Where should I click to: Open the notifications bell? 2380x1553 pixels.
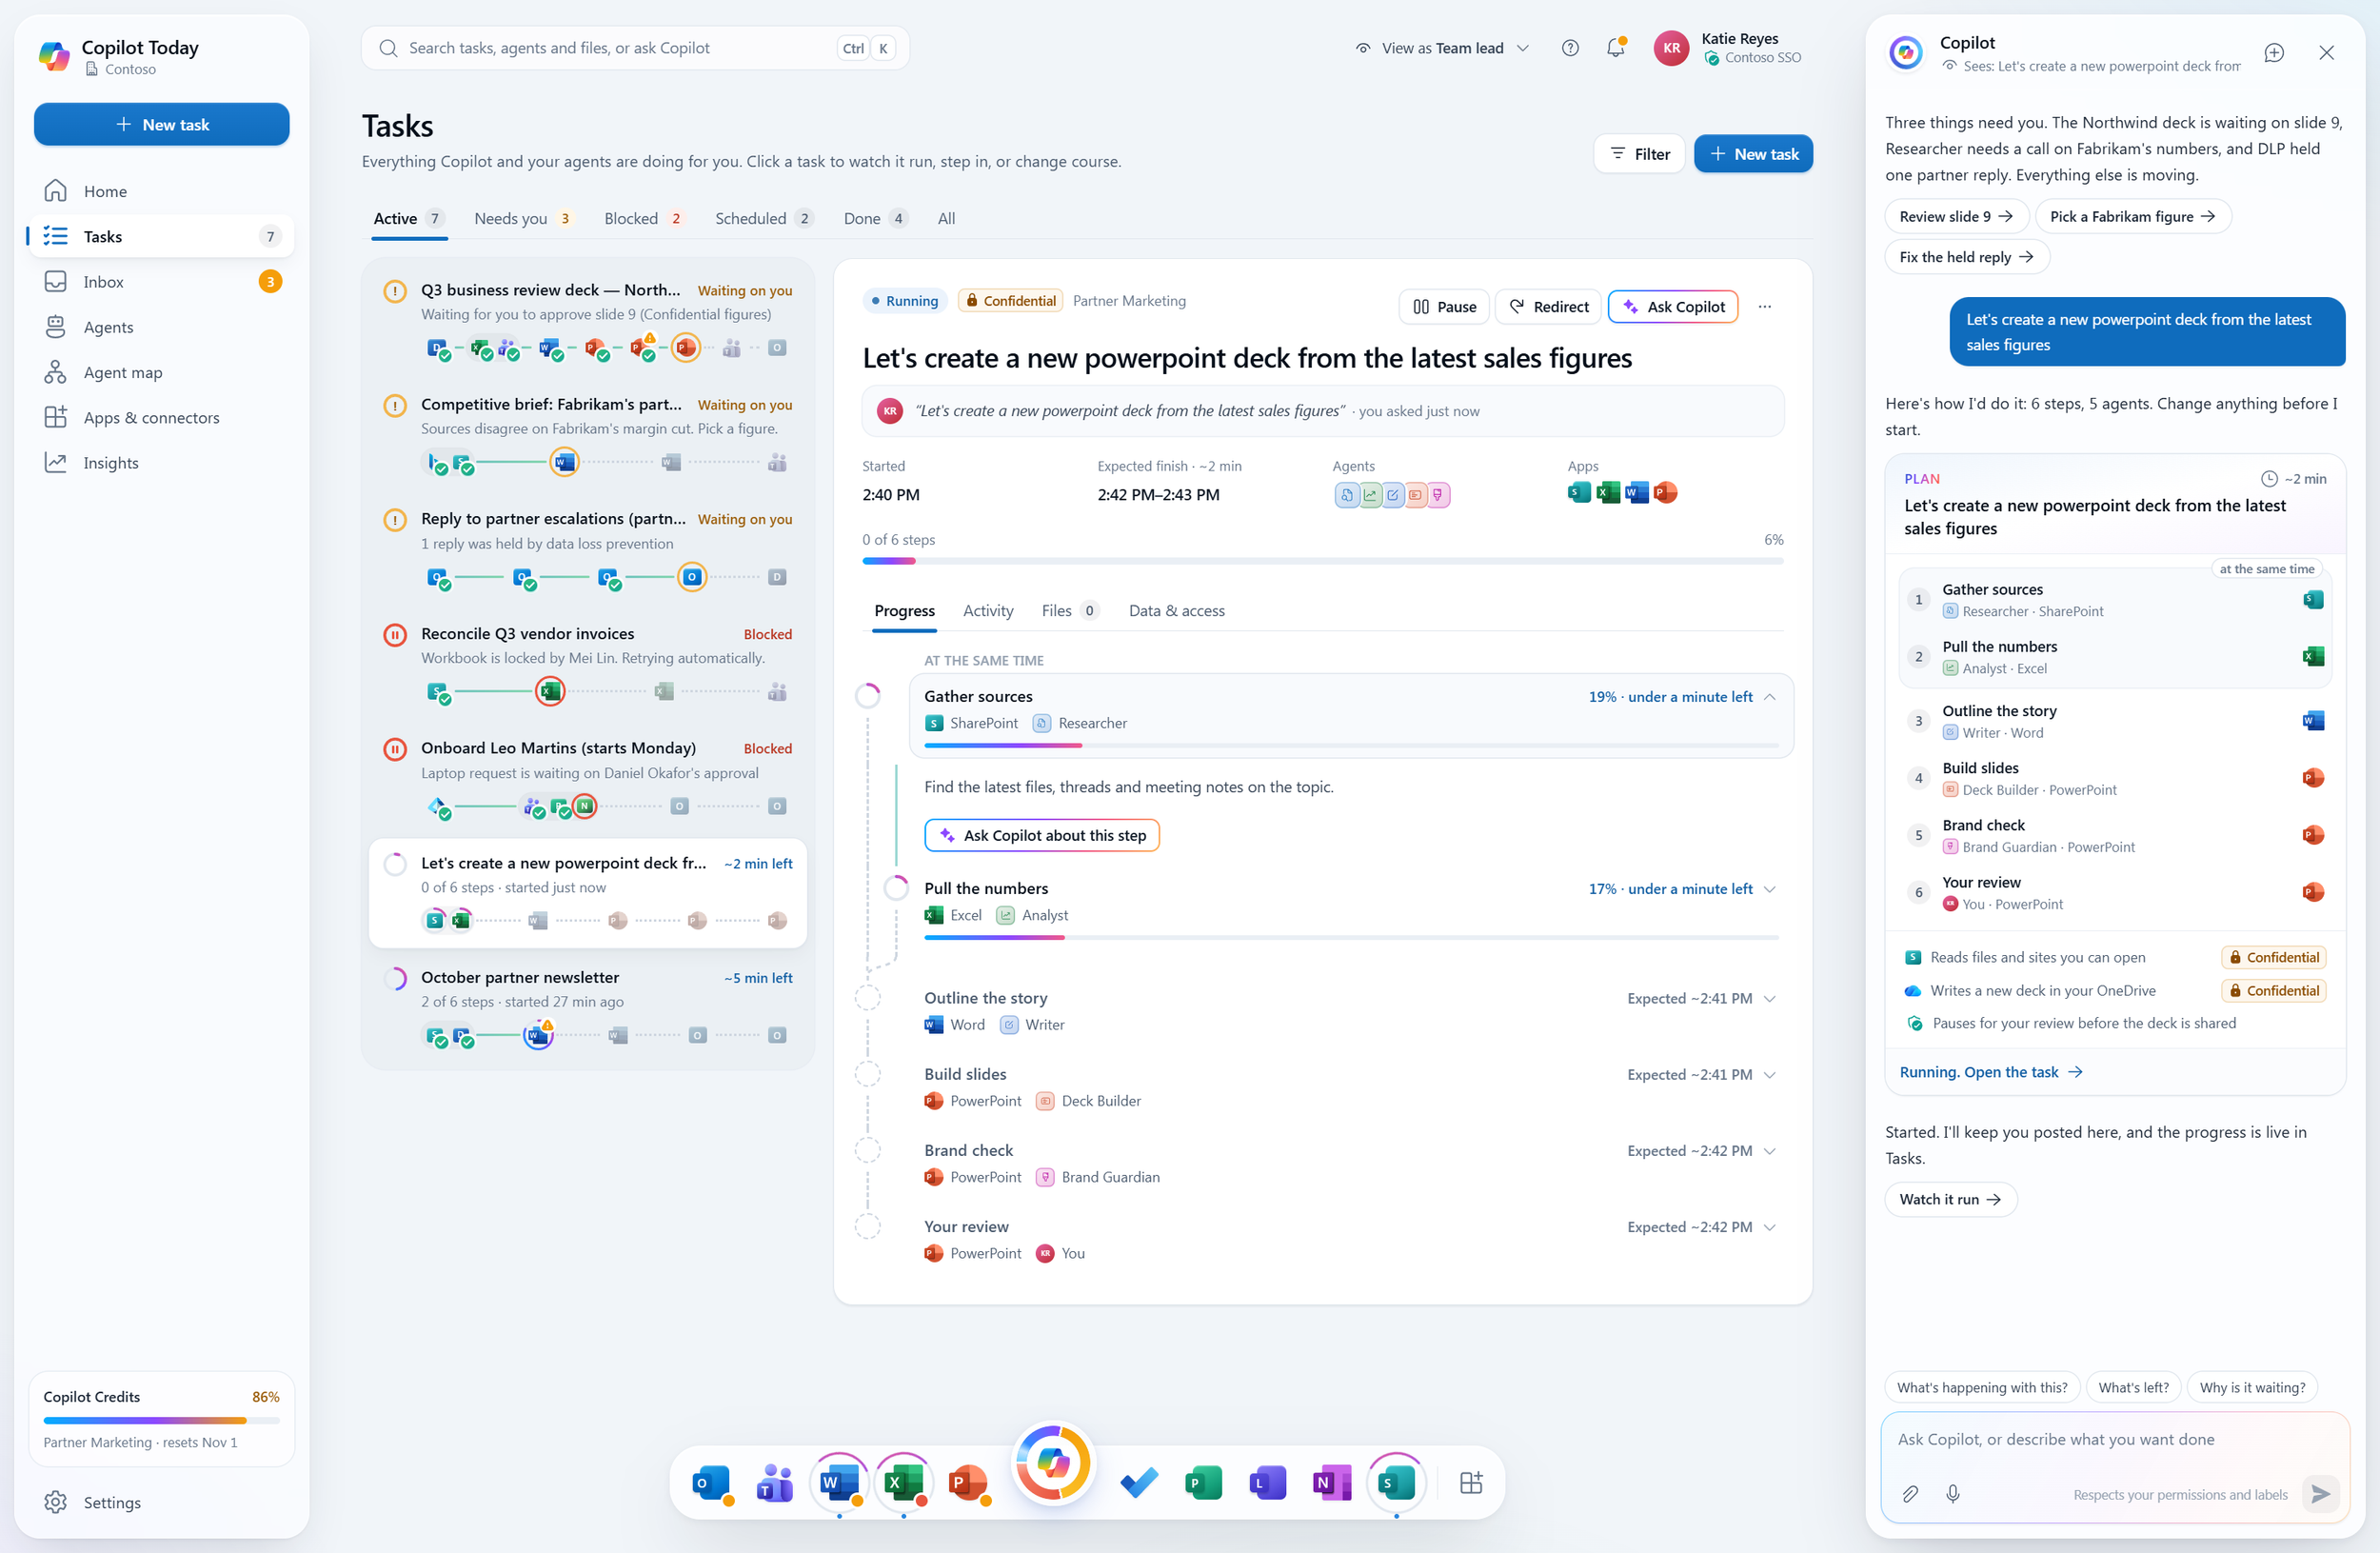pyautogui.click(x=1615, y=48)
